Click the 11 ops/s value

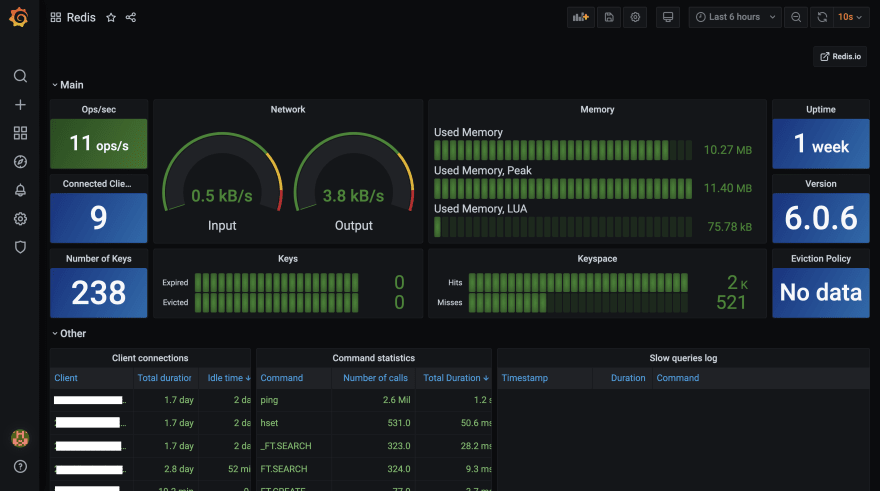point(99,144)
